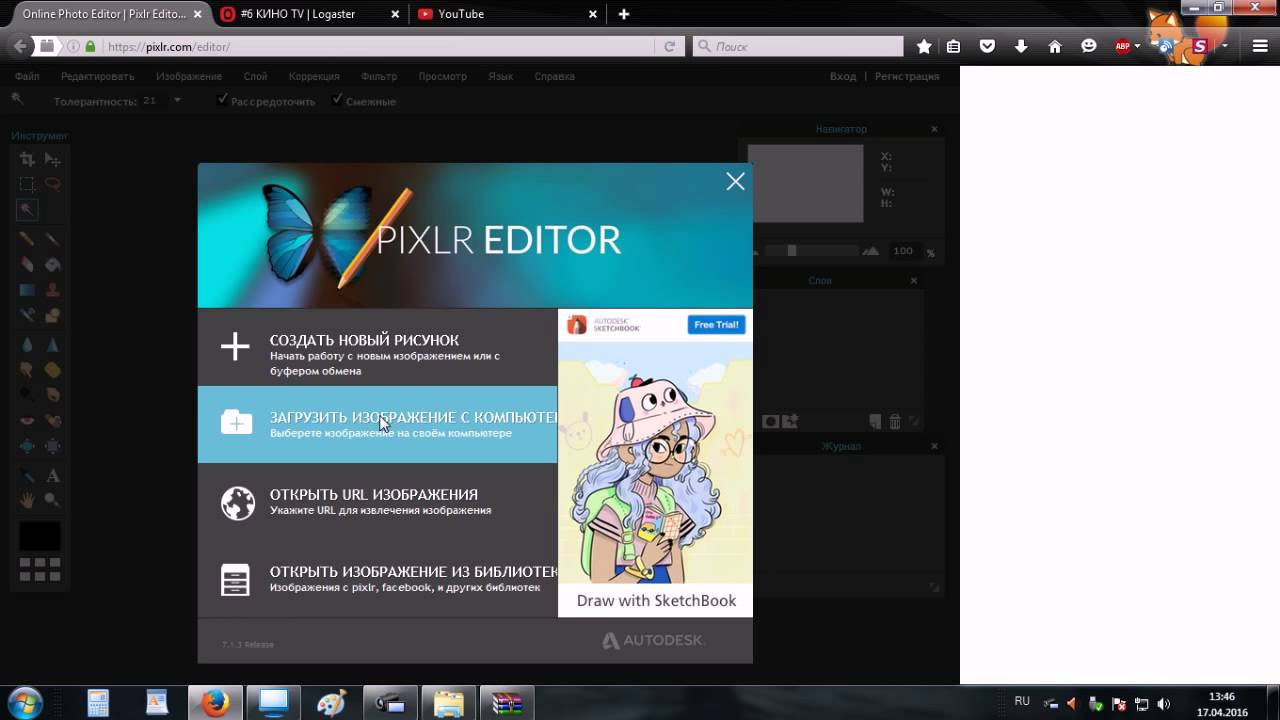Screen dimensions: 1280x720
Task: Close the Pixlr Editor welcome dialog
Action: click(x=735, y=181)
